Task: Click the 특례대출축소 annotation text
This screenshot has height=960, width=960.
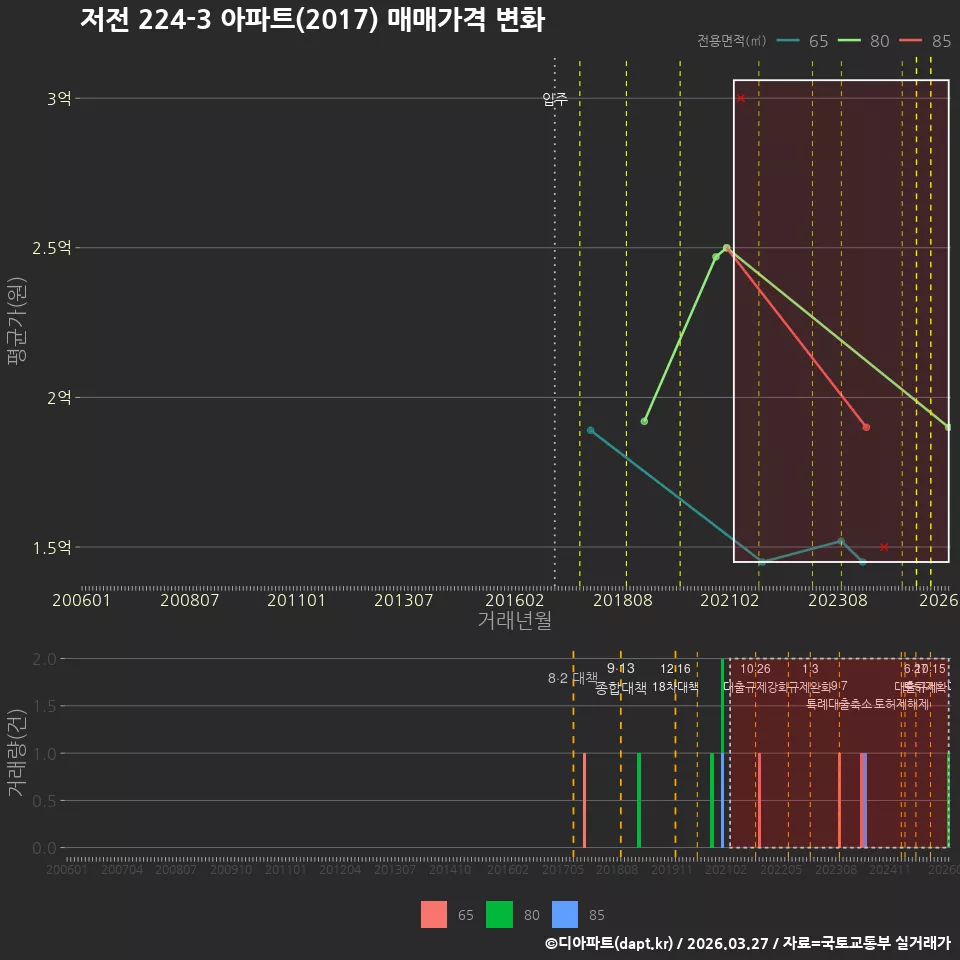Action: (x=839, y=704)
